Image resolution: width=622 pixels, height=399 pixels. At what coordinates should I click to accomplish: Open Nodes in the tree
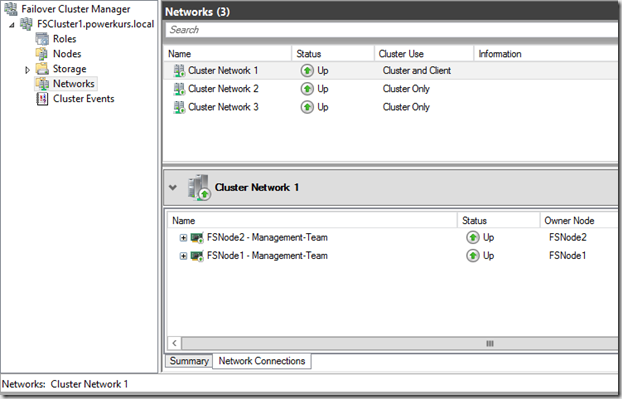[x=67, y=54]
